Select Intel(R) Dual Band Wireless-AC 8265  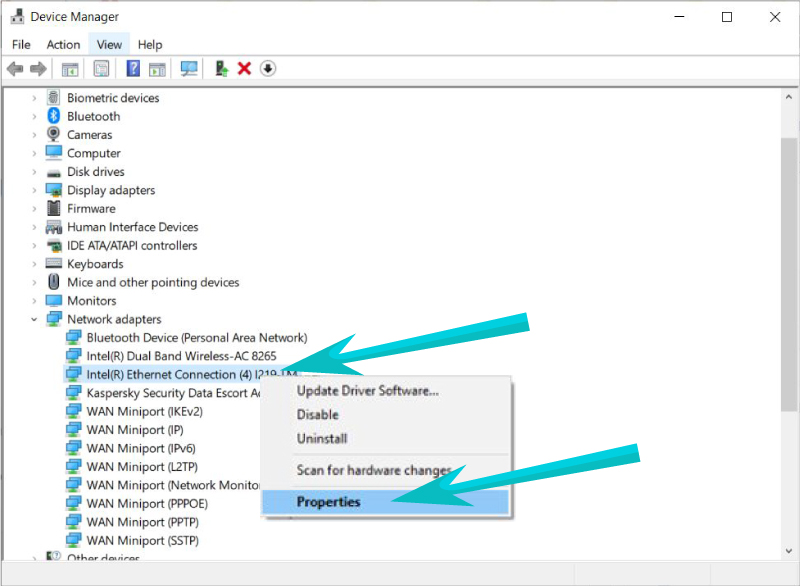181,356
